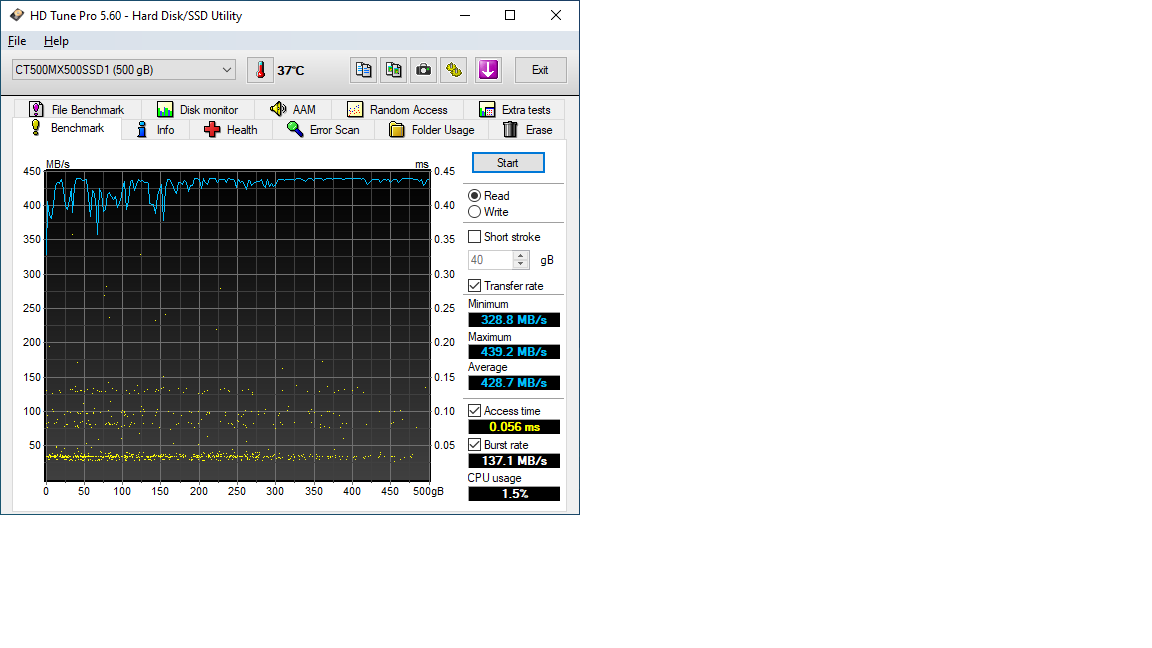The width and height of the screenshot is (1152, 648).
Task: Switch to the AAM tab
Action: tap(293, 109)
